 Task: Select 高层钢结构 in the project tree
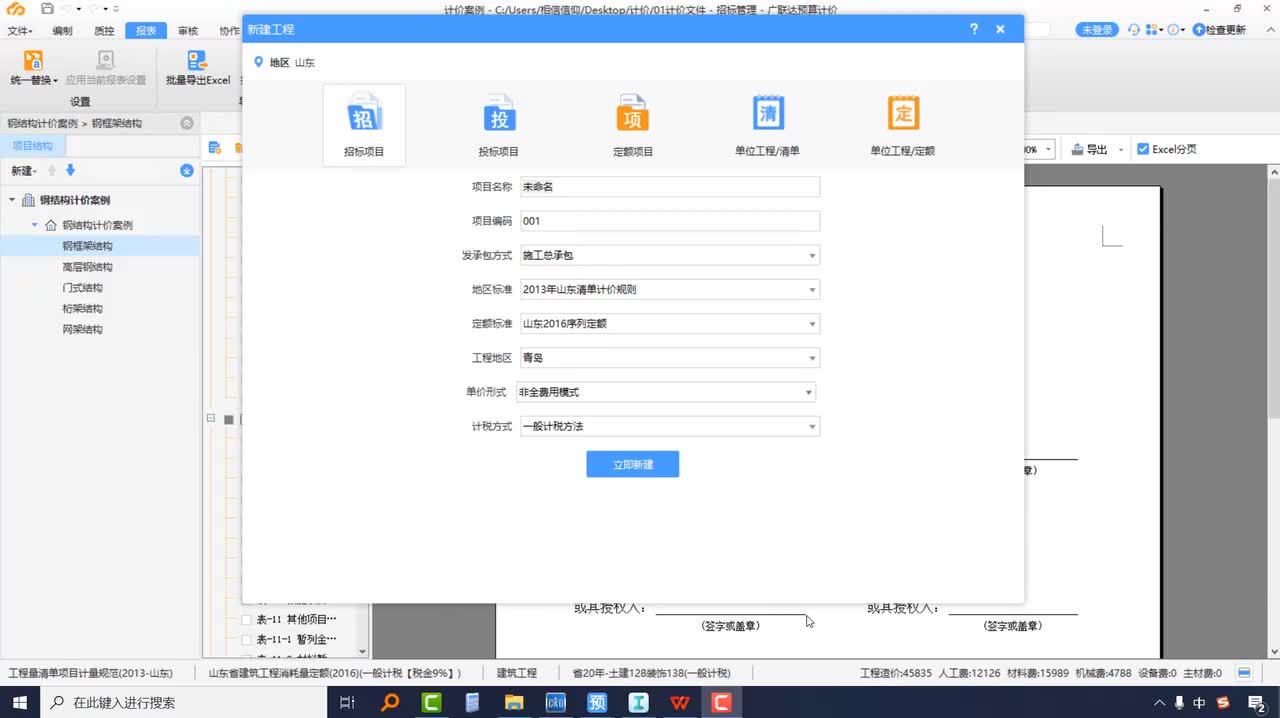point(87,267)
